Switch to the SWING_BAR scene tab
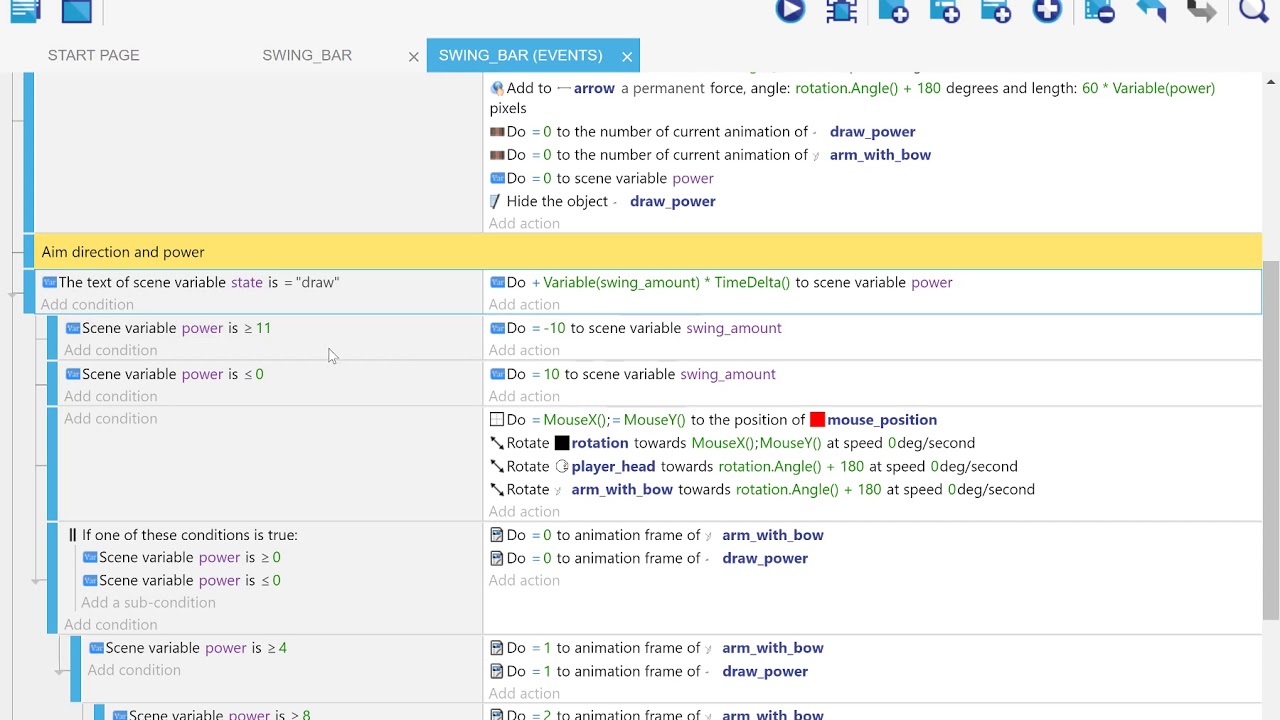This screenshot has height=720, width=1280. coord(307,55)
